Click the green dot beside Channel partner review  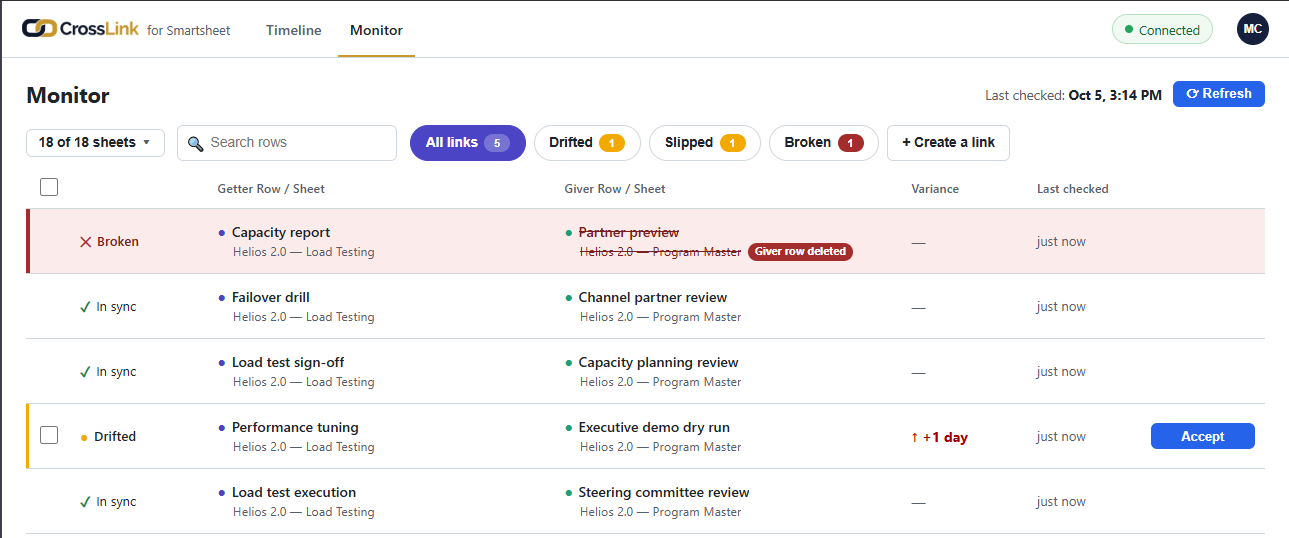click(x=569, y=297)
